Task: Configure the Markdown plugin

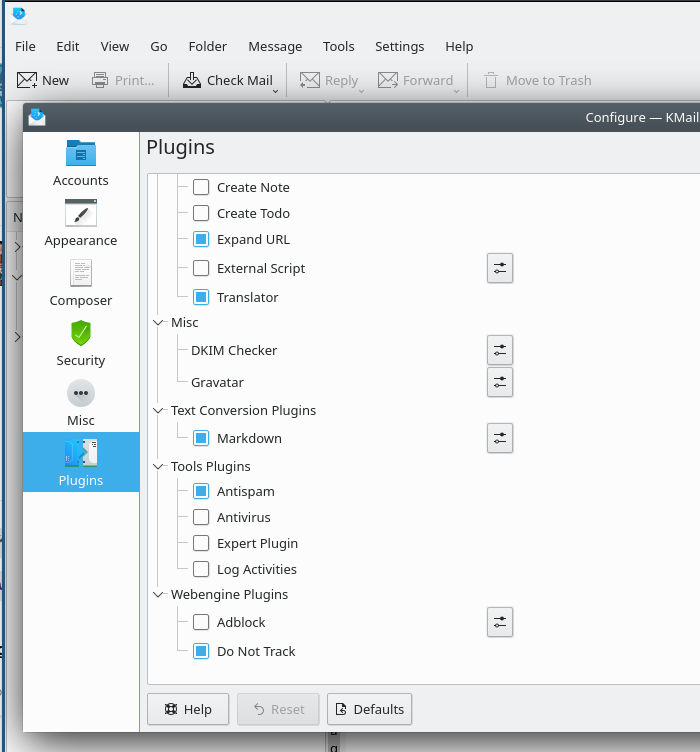Action: (x=500, y=438)
